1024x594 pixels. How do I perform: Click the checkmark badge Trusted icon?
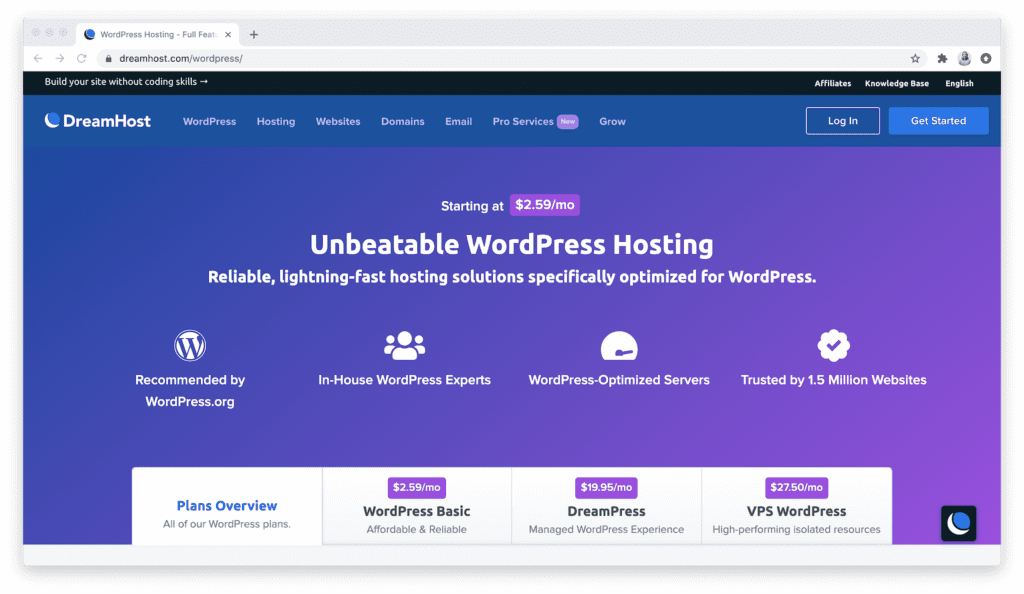point(833,345)
